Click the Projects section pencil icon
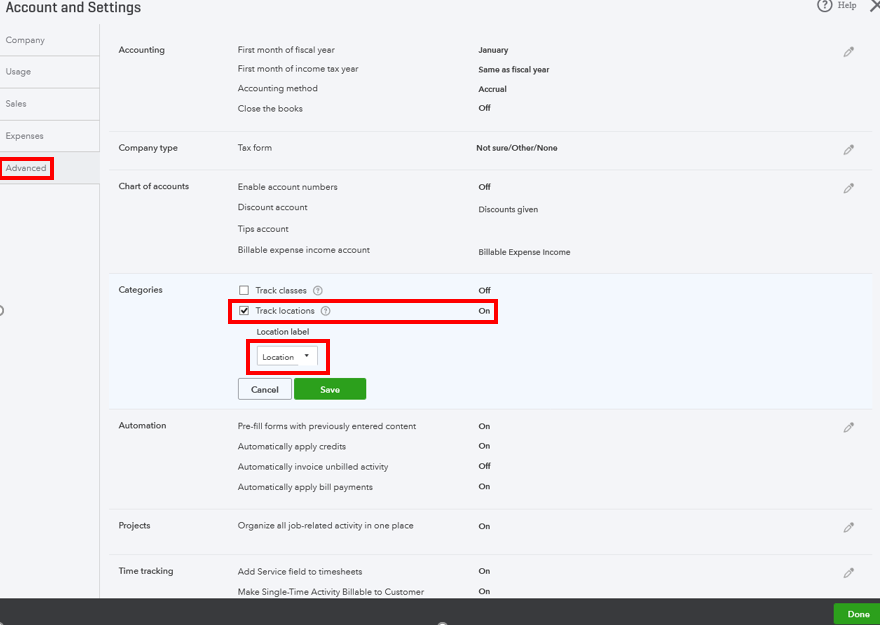880x625 pixels. click(849, 527)
